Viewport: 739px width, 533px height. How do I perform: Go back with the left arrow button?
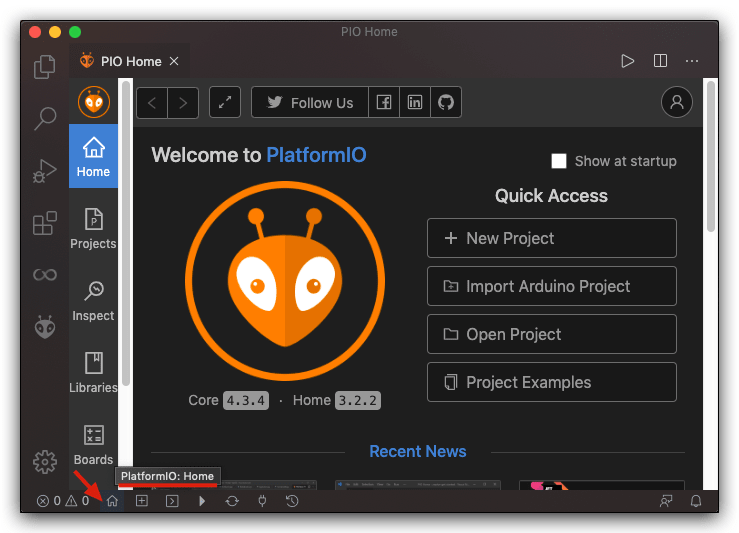[152, 102]
